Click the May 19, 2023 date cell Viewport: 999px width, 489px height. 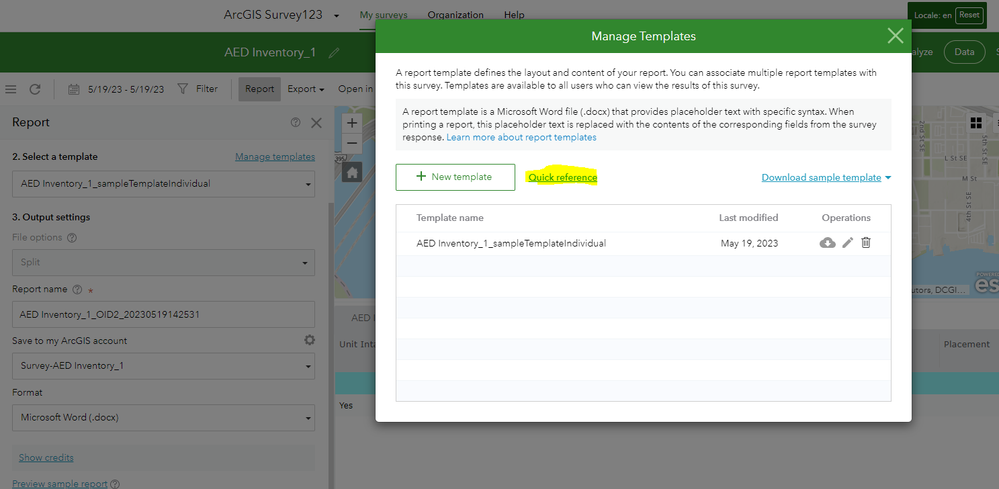tap(749, 243)
